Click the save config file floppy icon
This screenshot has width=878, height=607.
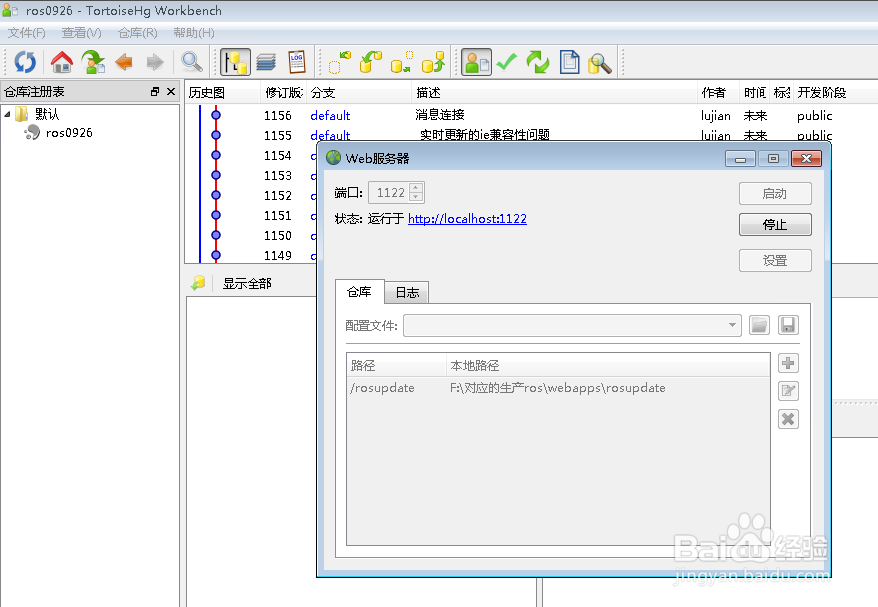[x=788, y=325]
